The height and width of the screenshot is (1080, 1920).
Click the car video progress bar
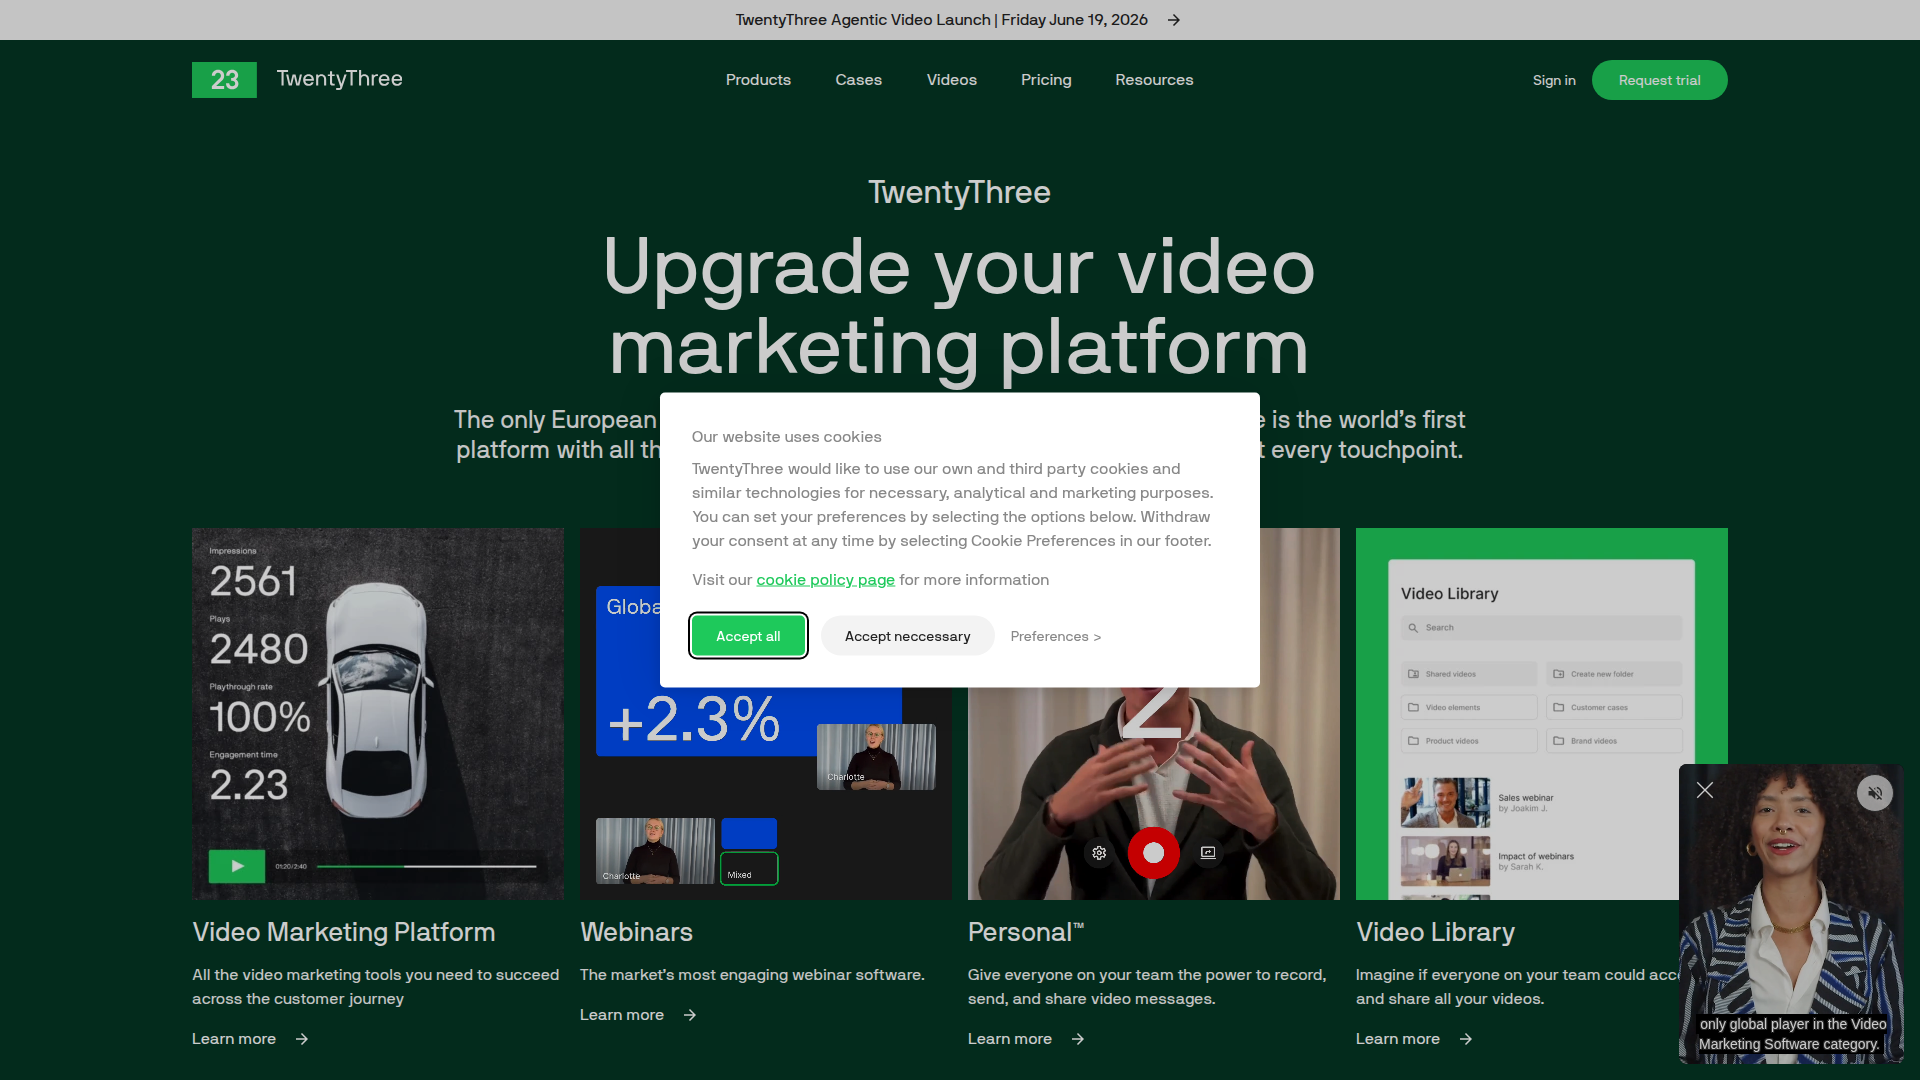427,866
